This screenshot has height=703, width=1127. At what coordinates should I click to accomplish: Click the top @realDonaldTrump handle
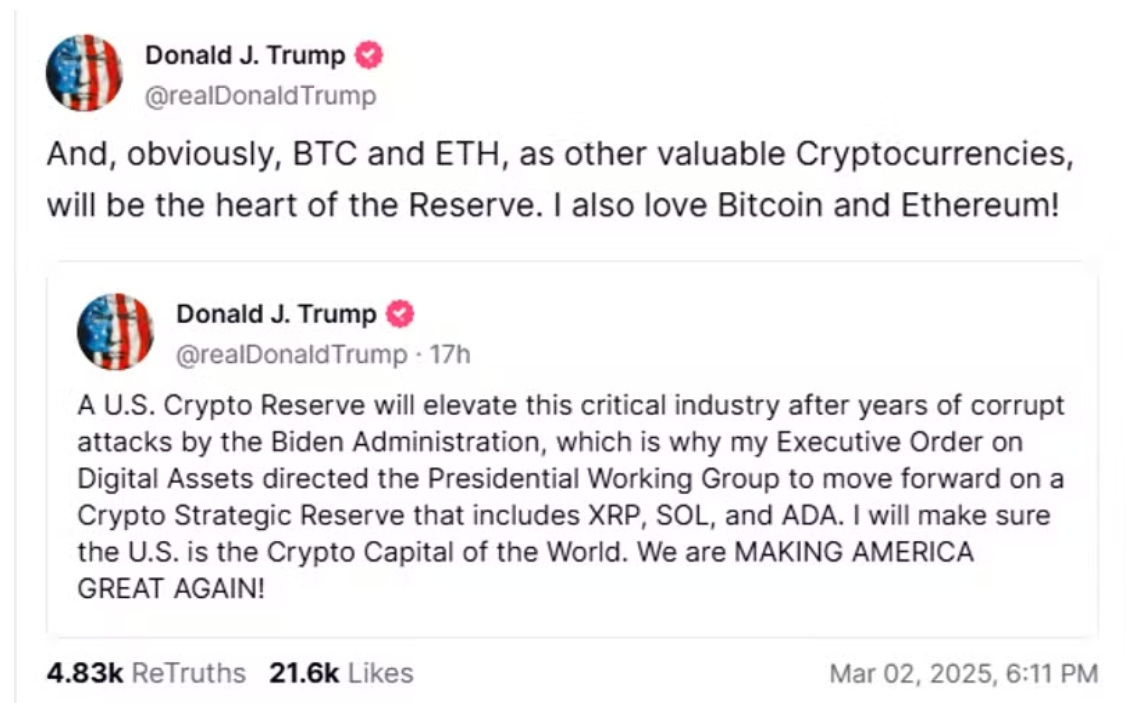tap(261, 96)
